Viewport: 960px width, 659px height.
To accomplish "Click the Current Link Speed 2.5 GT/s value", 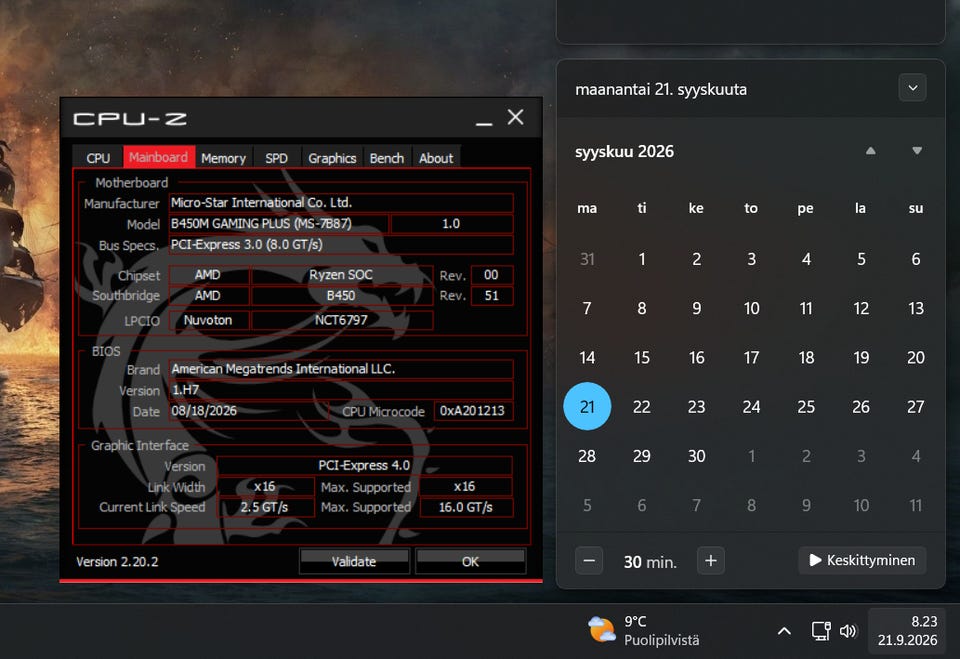I will click(x=265, y=508).
